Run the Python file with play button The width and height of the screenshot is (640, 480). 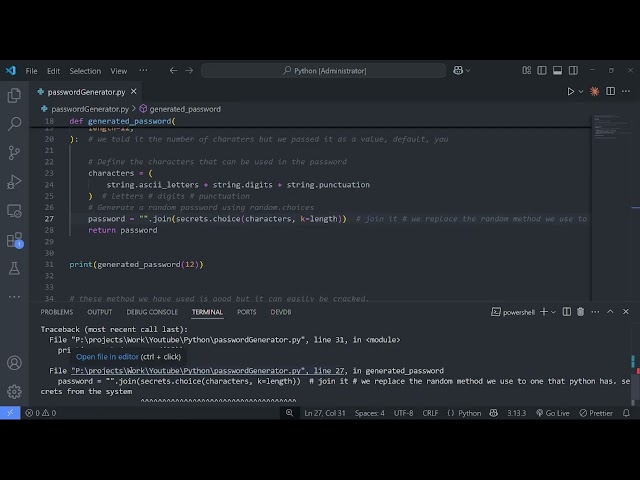(x=571, y=91)
